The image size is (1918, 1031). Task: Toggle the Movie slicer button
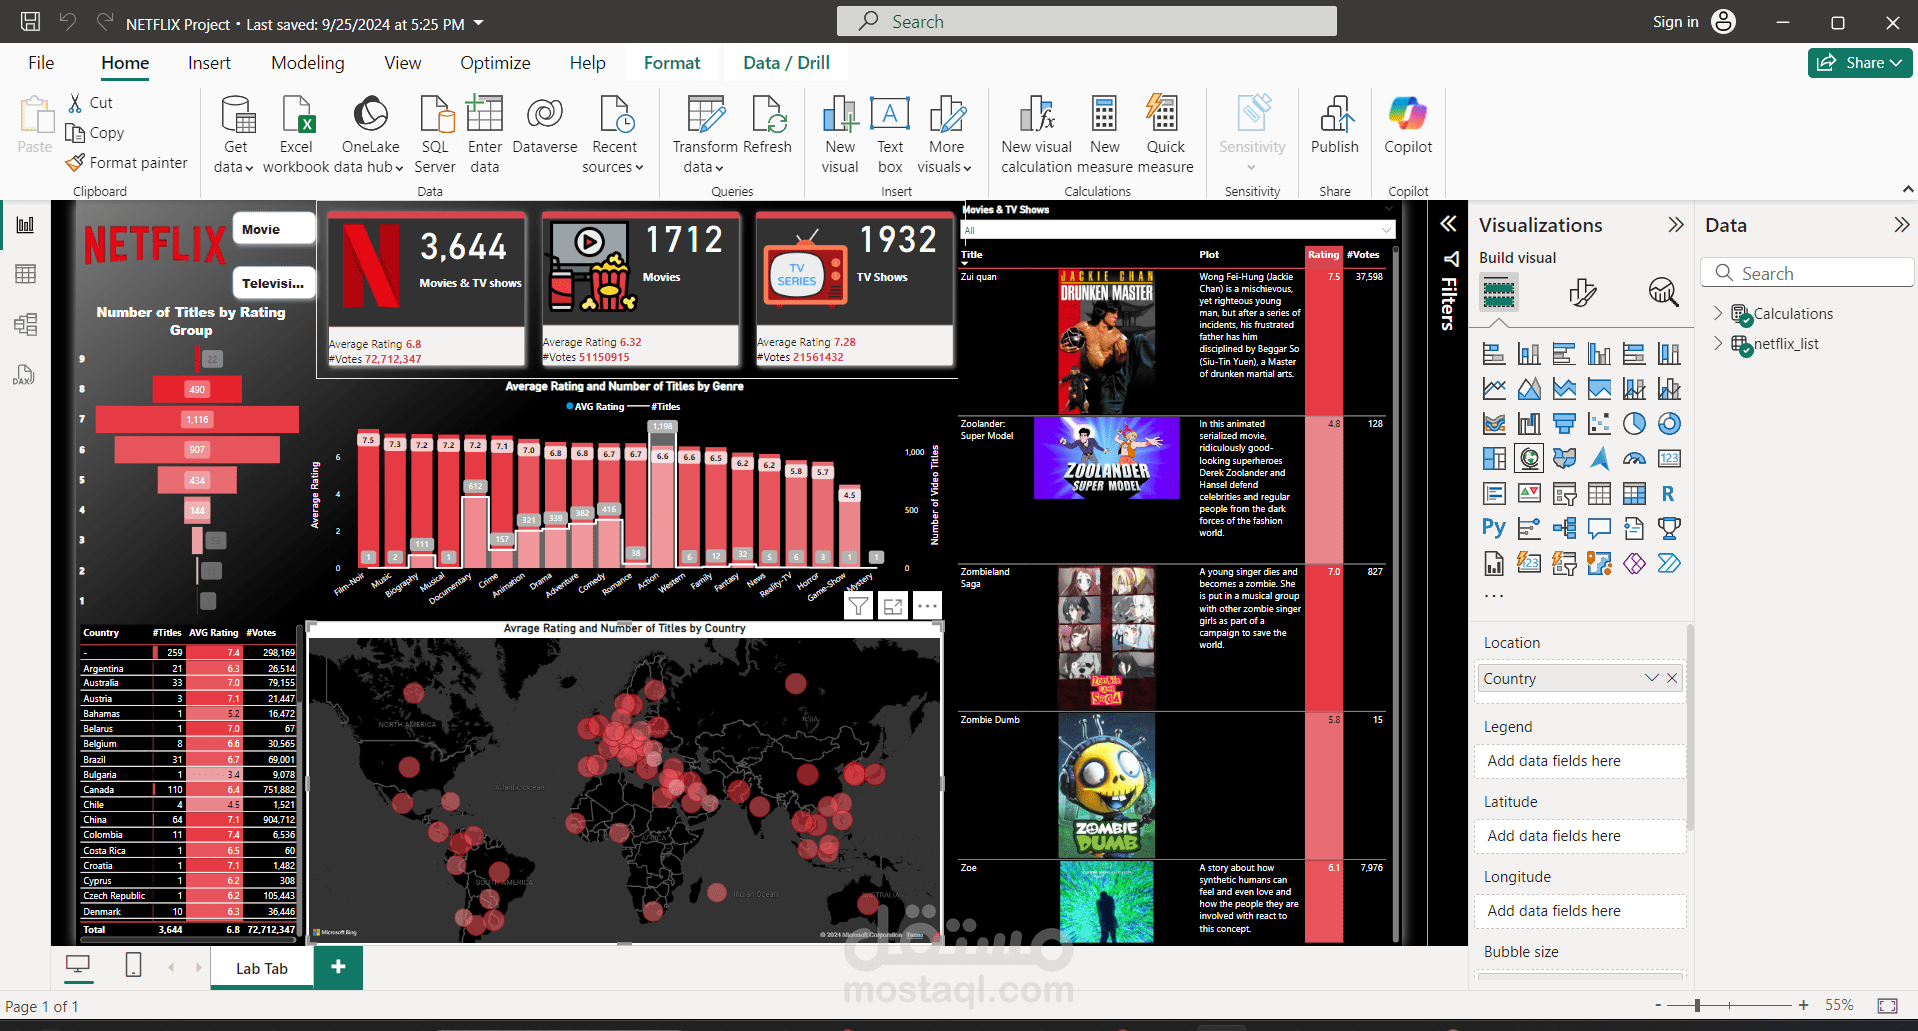(x=273, y=229)
